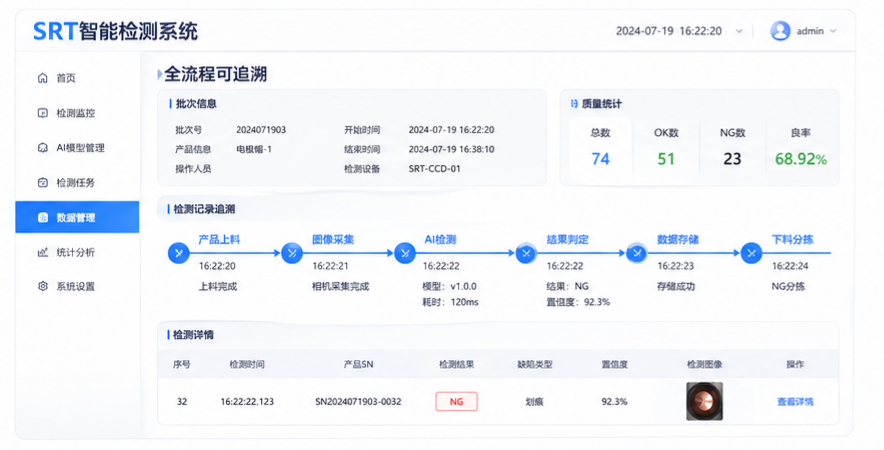
Task: Click the NG数 23 statistic
Action: click(732, 147)
